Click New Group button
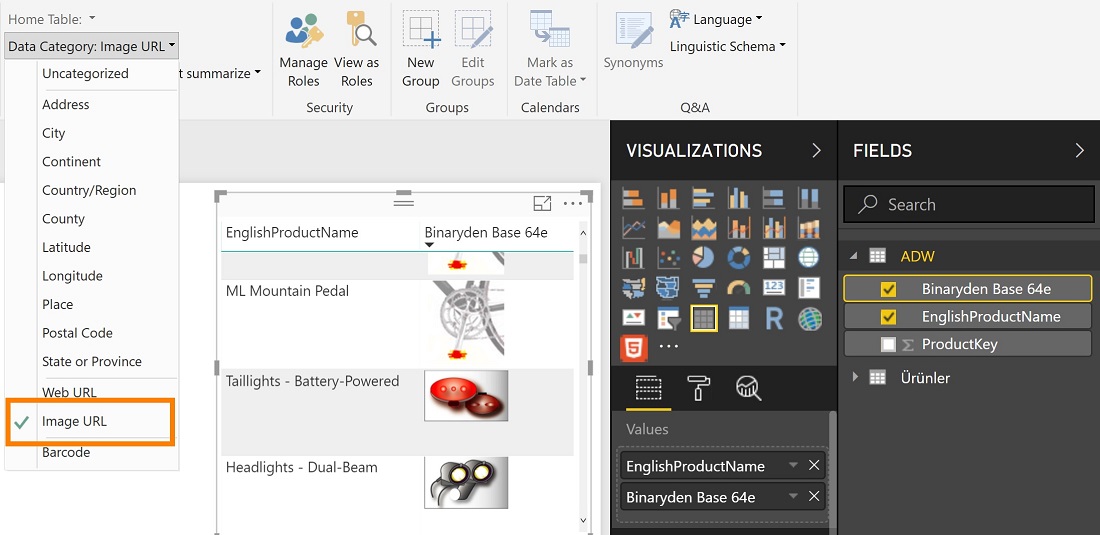The width and height of the screenshot is (1100, 535). pyautogui.click(x=421, y=49)
